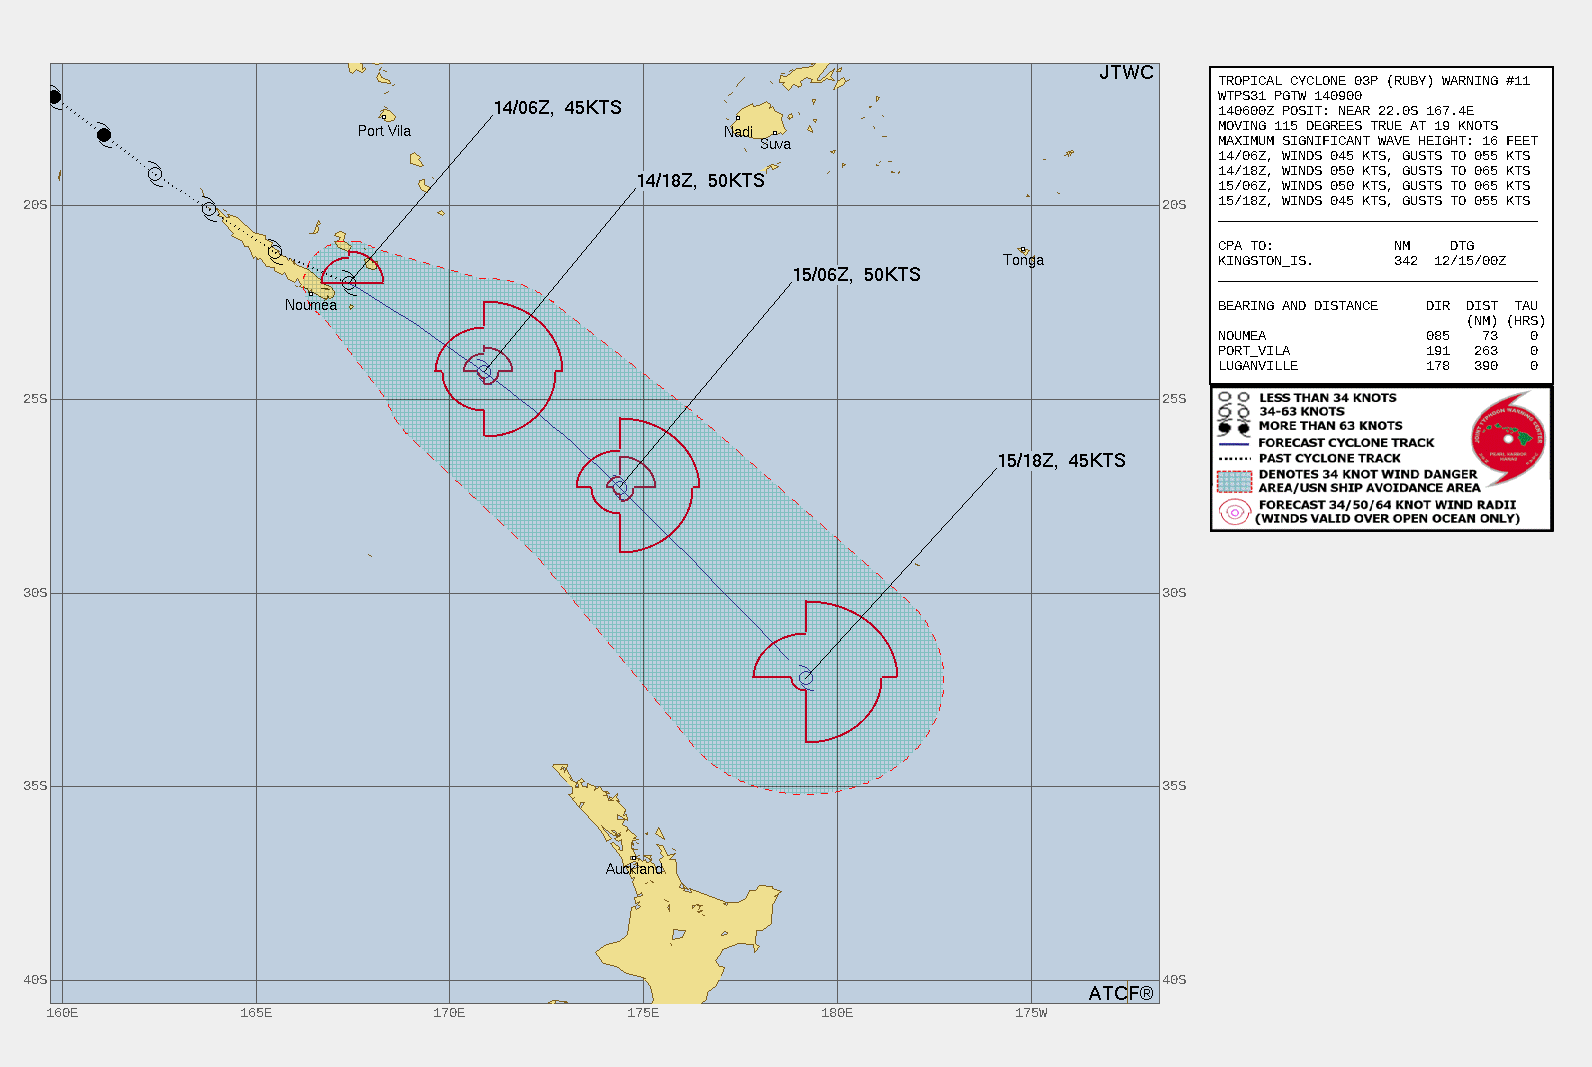Click the Tonga map label
The image size is (1592, 1067).
[x=1024, y=260]
